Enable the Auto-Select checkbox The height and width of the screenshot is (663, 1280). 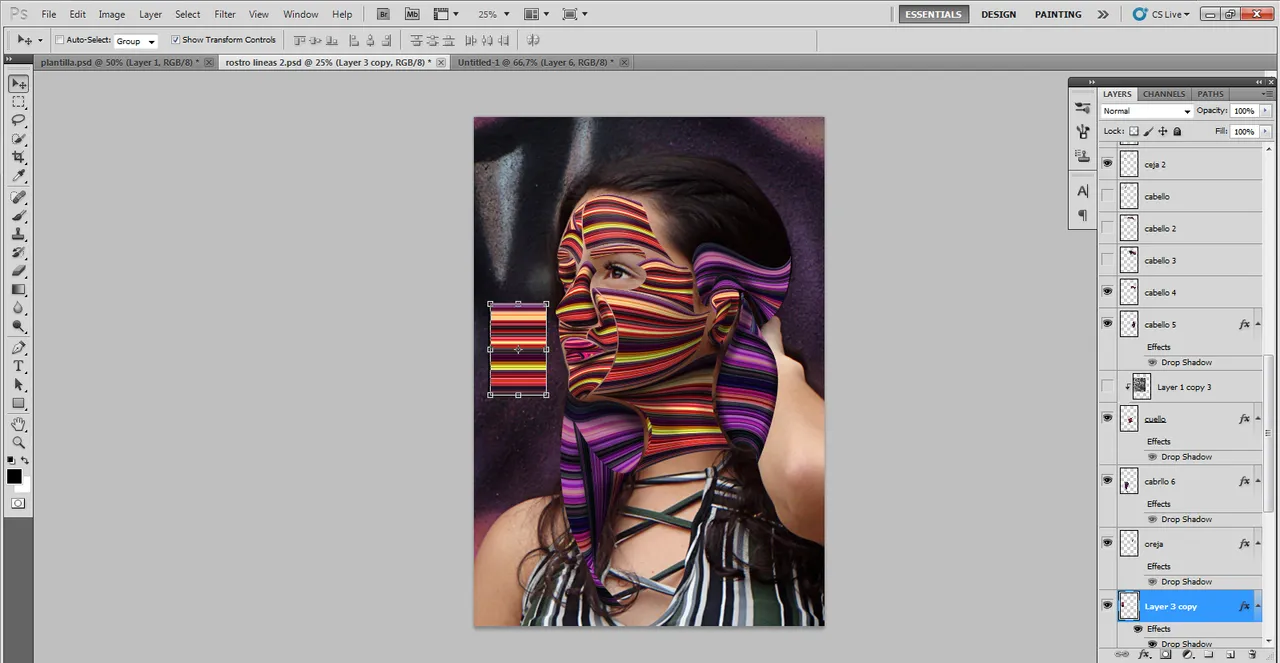pos(59,40)
